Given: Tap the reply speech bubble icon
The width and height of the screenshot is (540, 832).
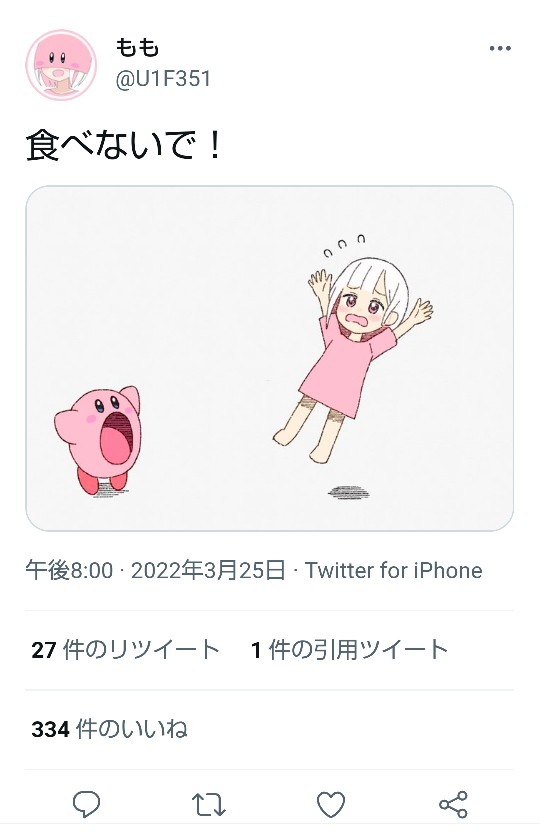Looking at the screenshot, I should (86, 804).
